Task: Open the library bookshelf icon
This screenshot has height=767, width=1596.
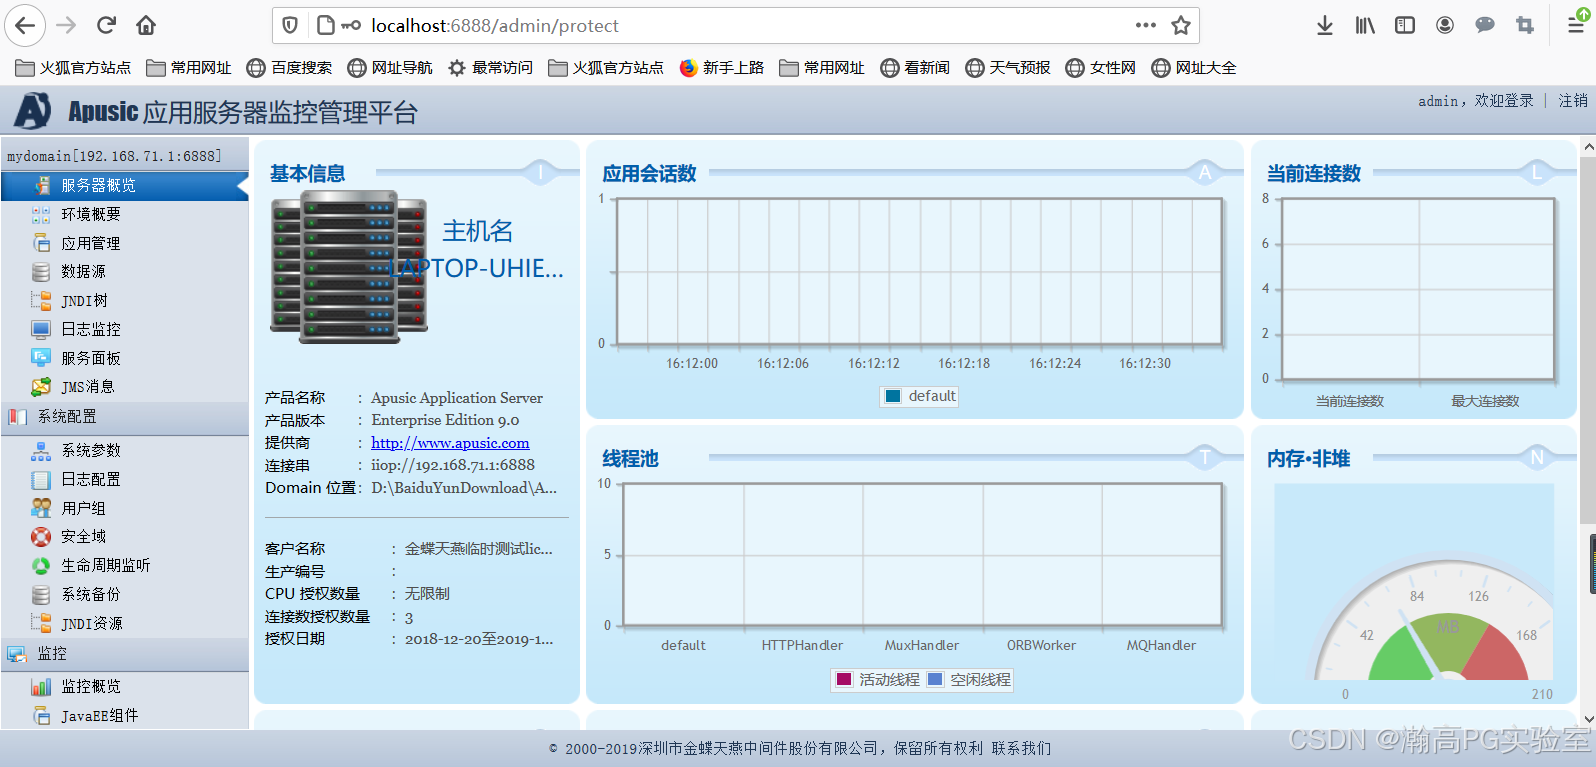Action: click(x=1365, y=25)
